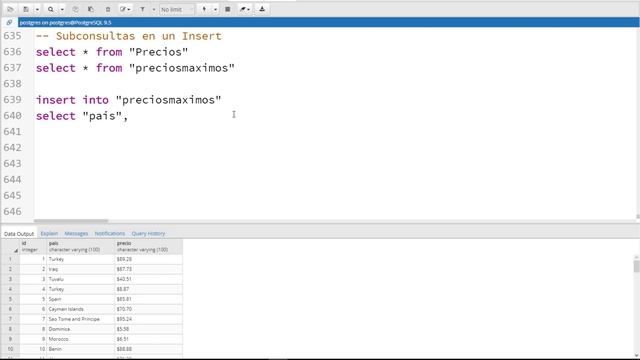Open the Messages tab
The width and height of the screenshot is (640, 360).
(x=76, y=233)
